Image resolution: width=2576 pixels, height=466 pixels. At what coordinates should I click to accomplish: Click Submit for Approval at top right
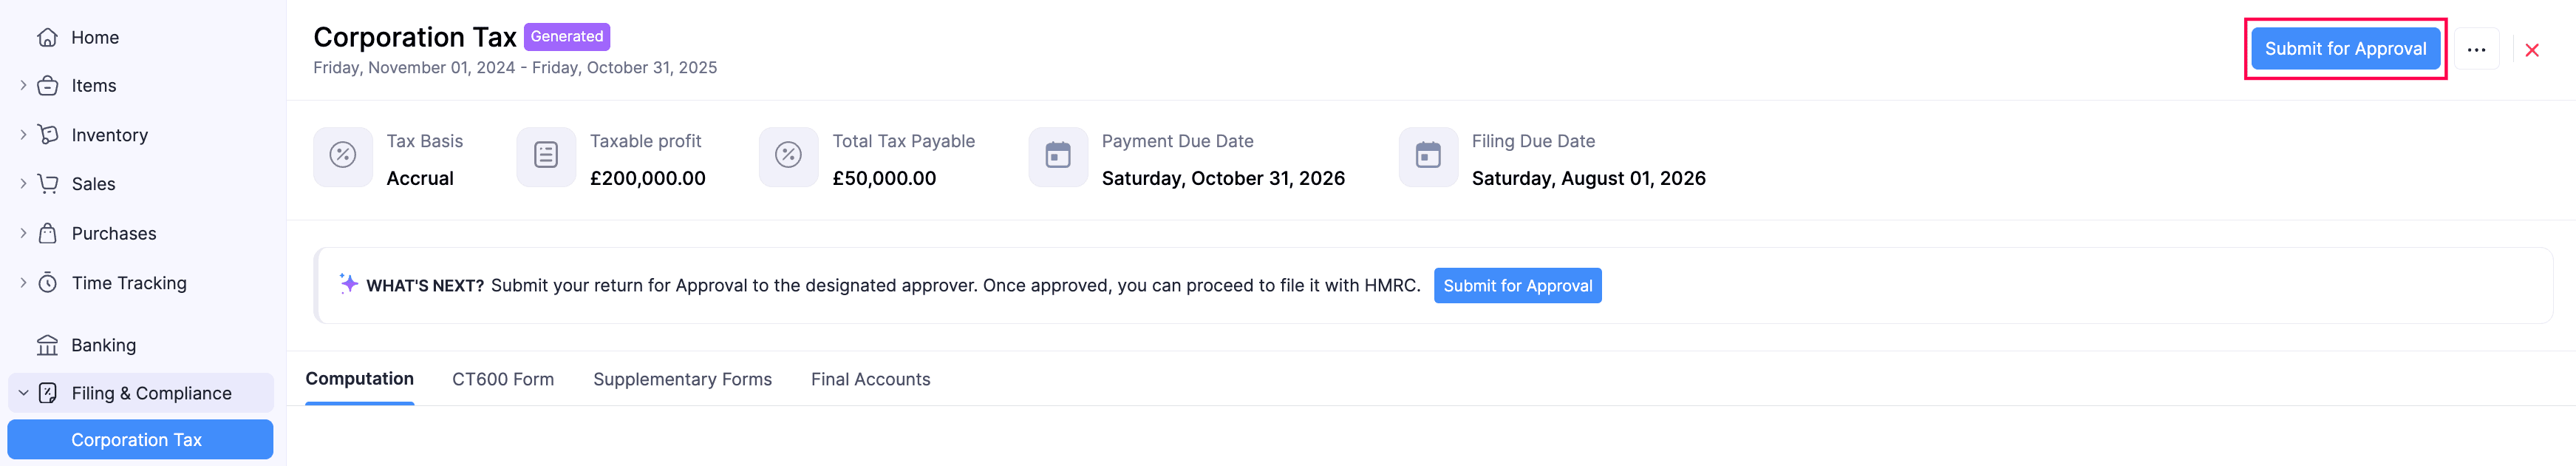click(2346, 48)
